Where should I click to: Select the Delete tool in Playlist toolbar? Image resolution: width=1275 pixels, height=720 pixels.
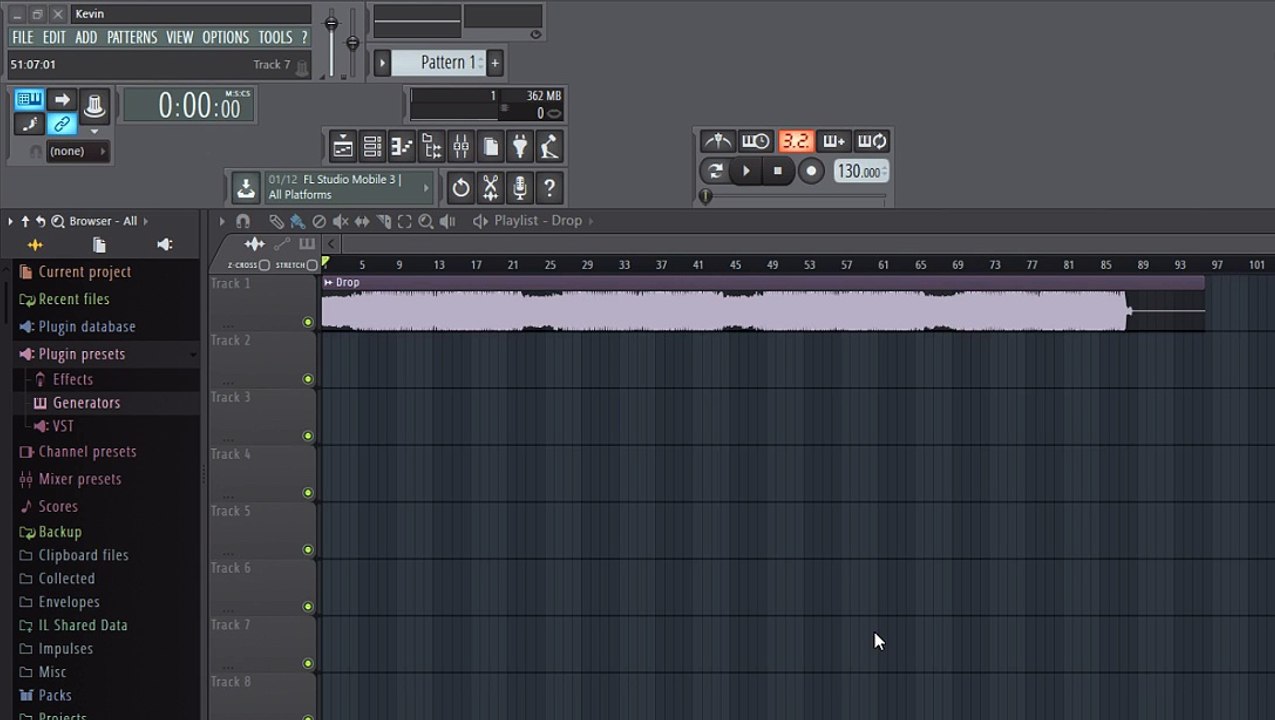[x=319, y=221]
